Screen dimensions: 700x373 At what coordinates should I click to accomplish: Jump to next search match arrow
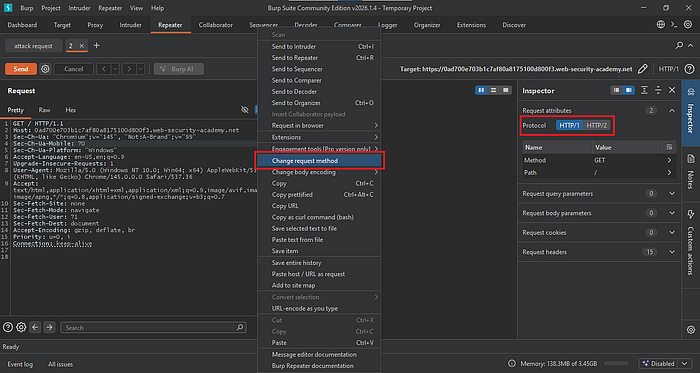[49, 327]
